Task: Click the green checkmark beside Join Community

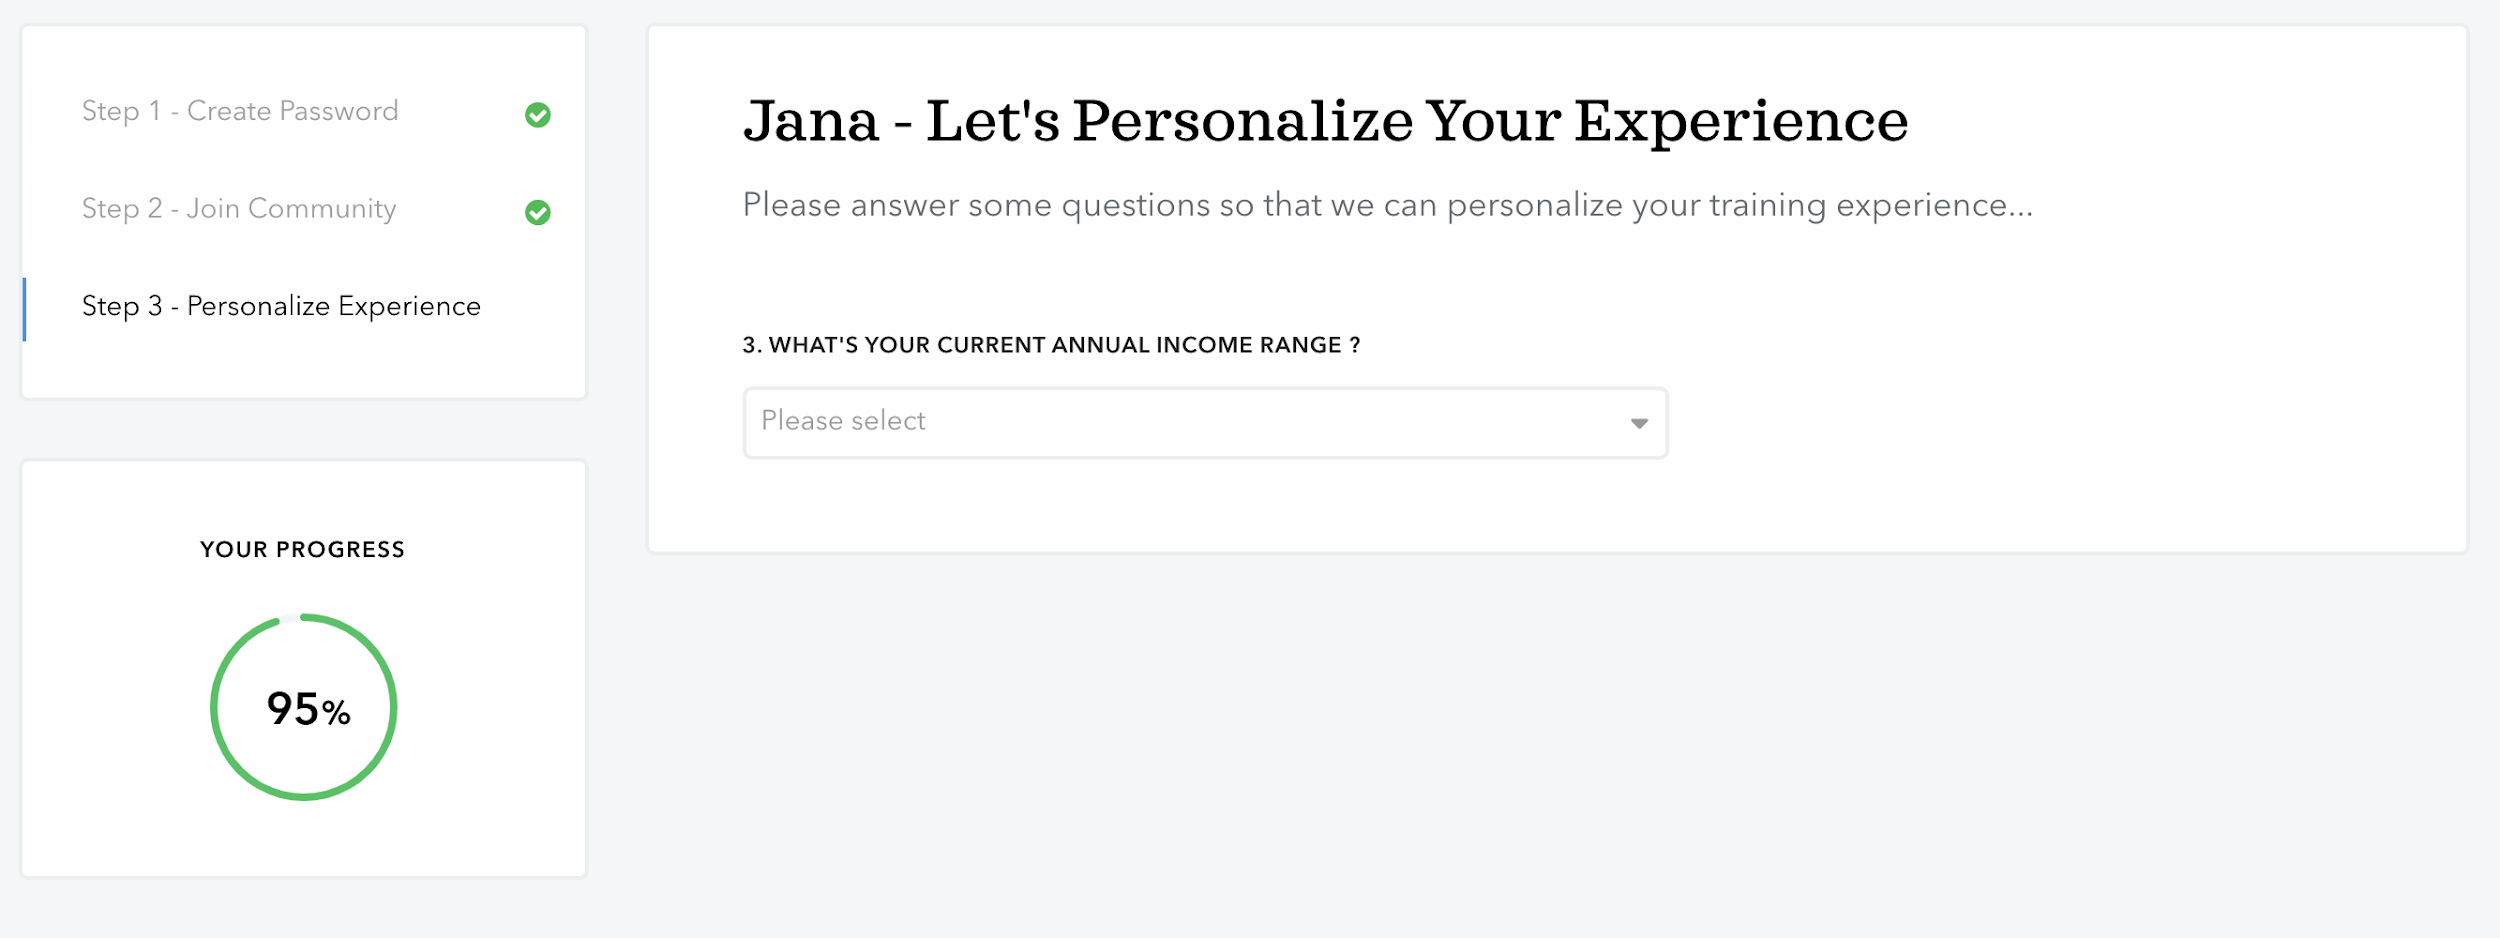Action: (x=538, y=212)
